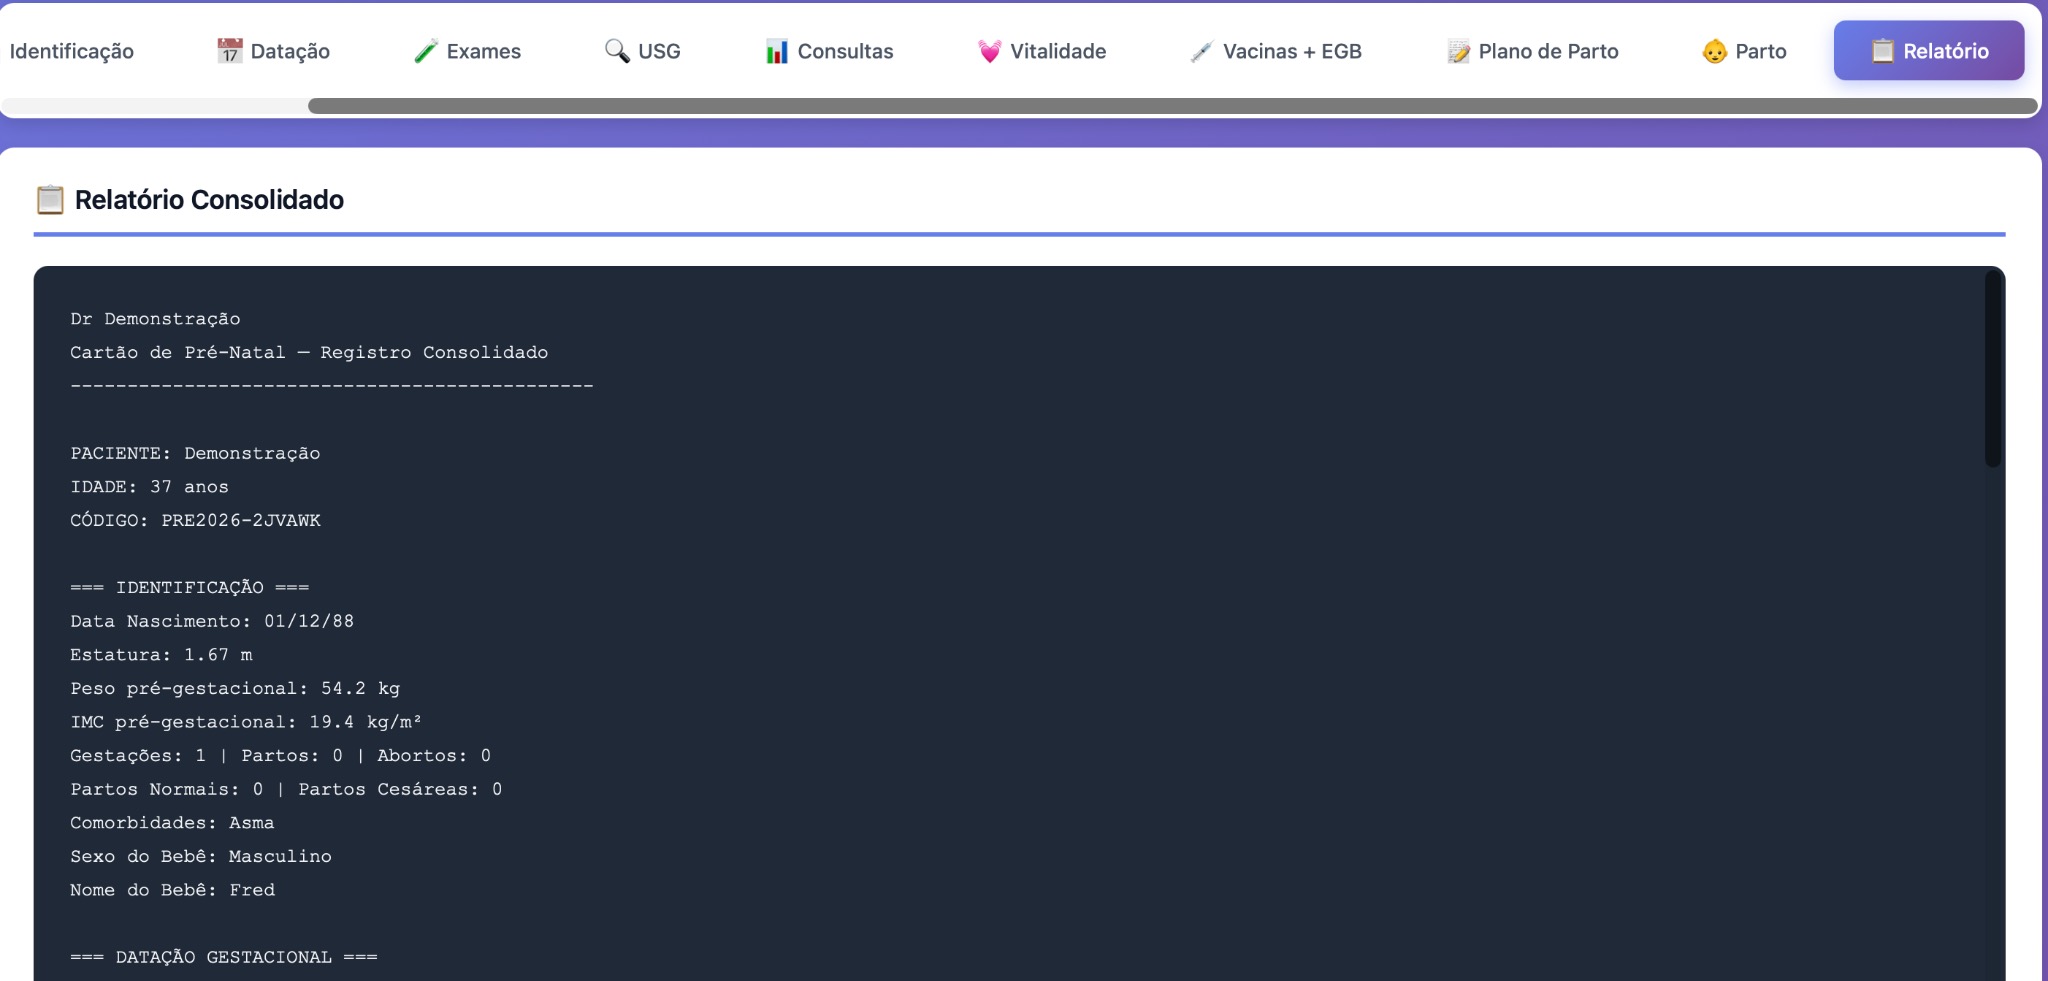The height and width of the screenshot is (981, 2048).
Task: Click 'Estatura: 1.67 m'
Action: [x=161, y=655]
